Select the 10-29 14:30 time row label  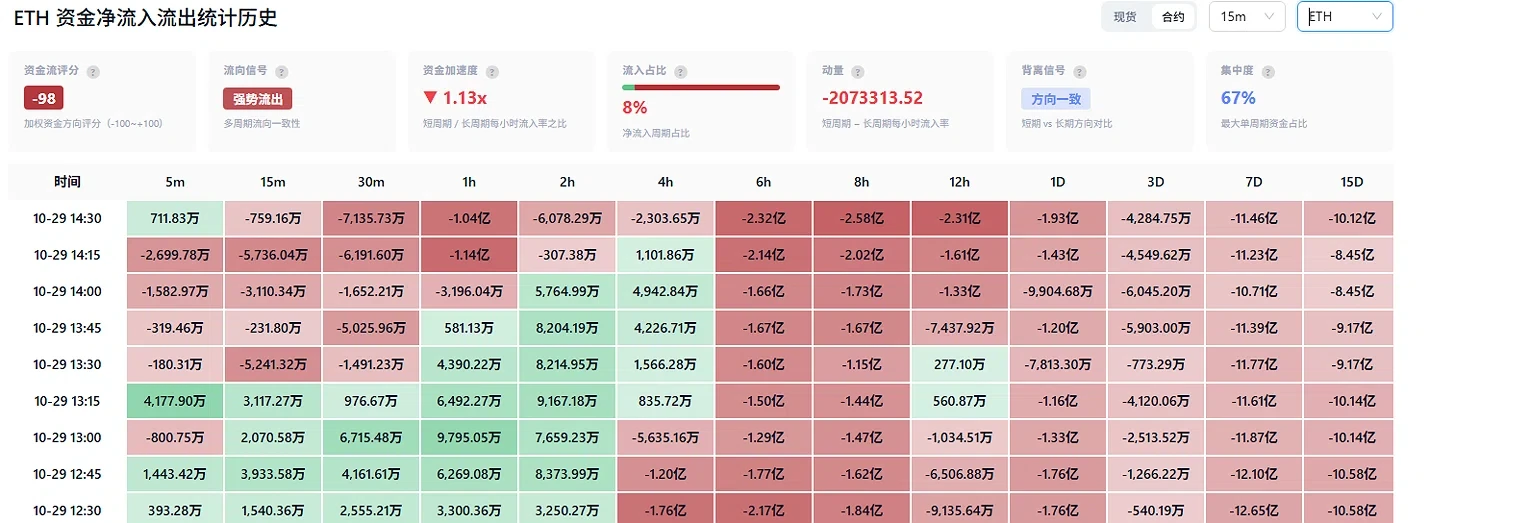67,218
